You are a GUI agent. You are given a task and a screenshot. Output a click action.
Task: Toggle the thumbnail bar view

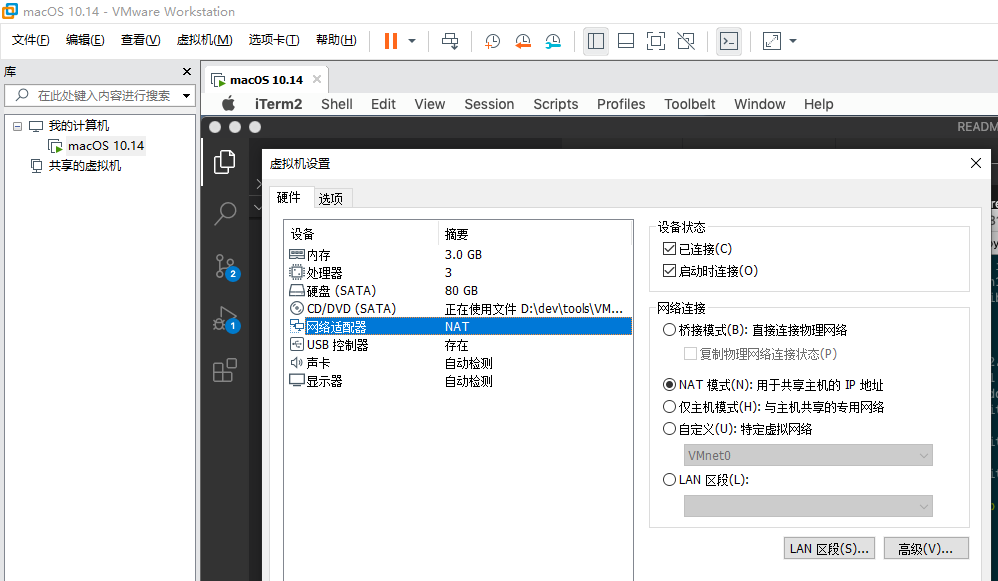(x=626, y=41)
